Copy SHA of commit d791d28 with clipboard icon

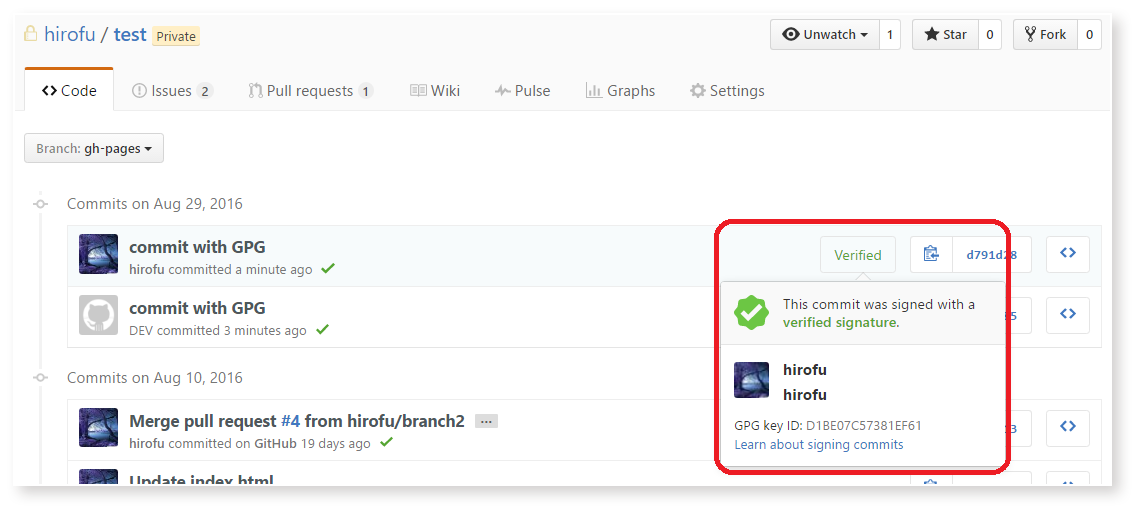(x=931, y=254)
